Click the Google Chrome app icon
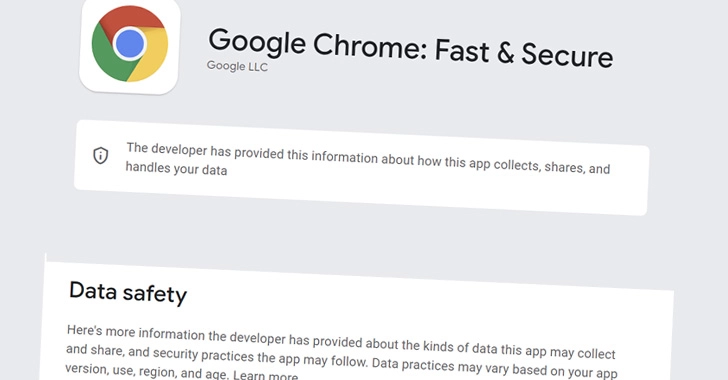This screenshot has width=728, height=380. coord(130,44)
